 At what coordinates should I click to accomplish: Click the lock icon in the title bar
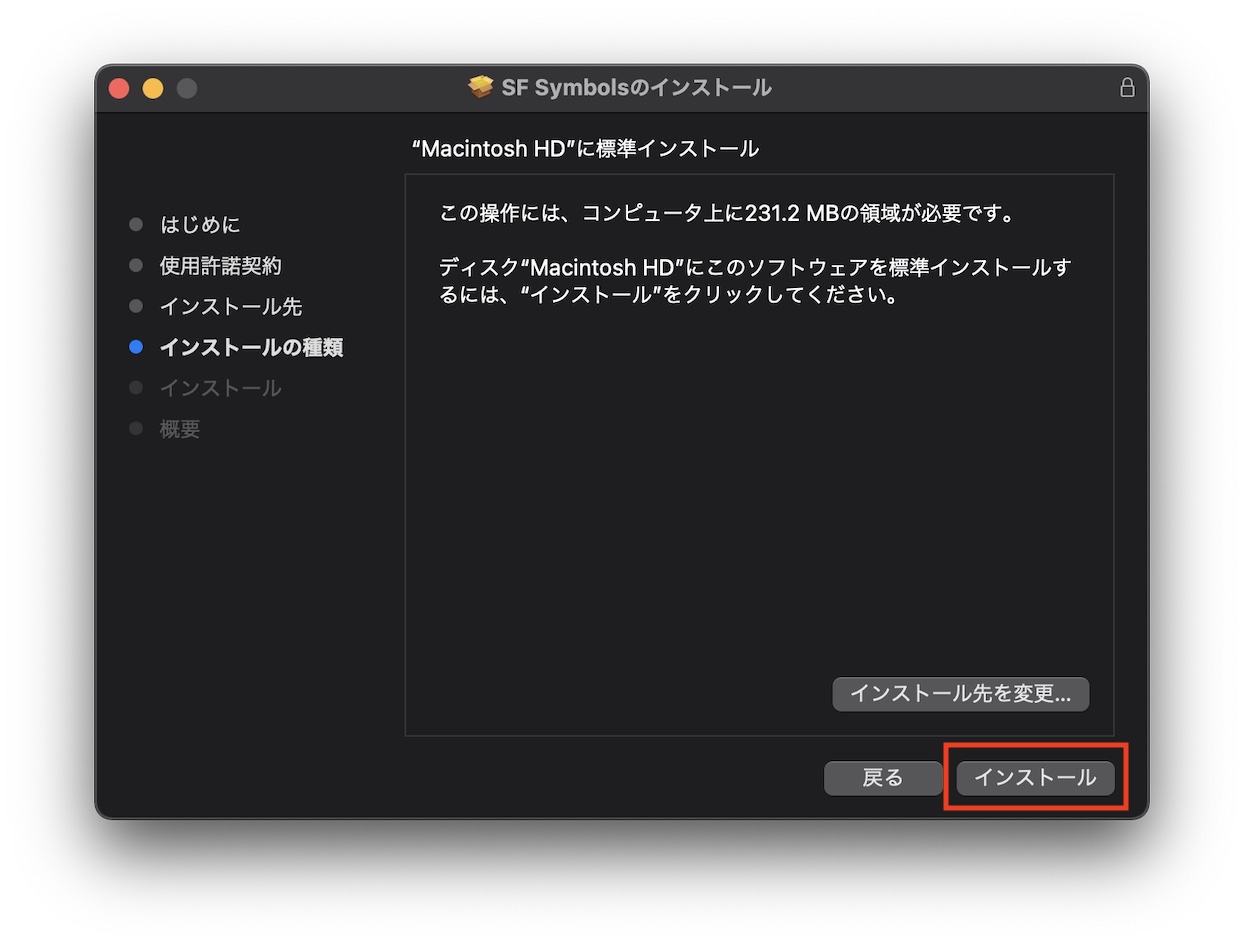[x=1127, y=87]
